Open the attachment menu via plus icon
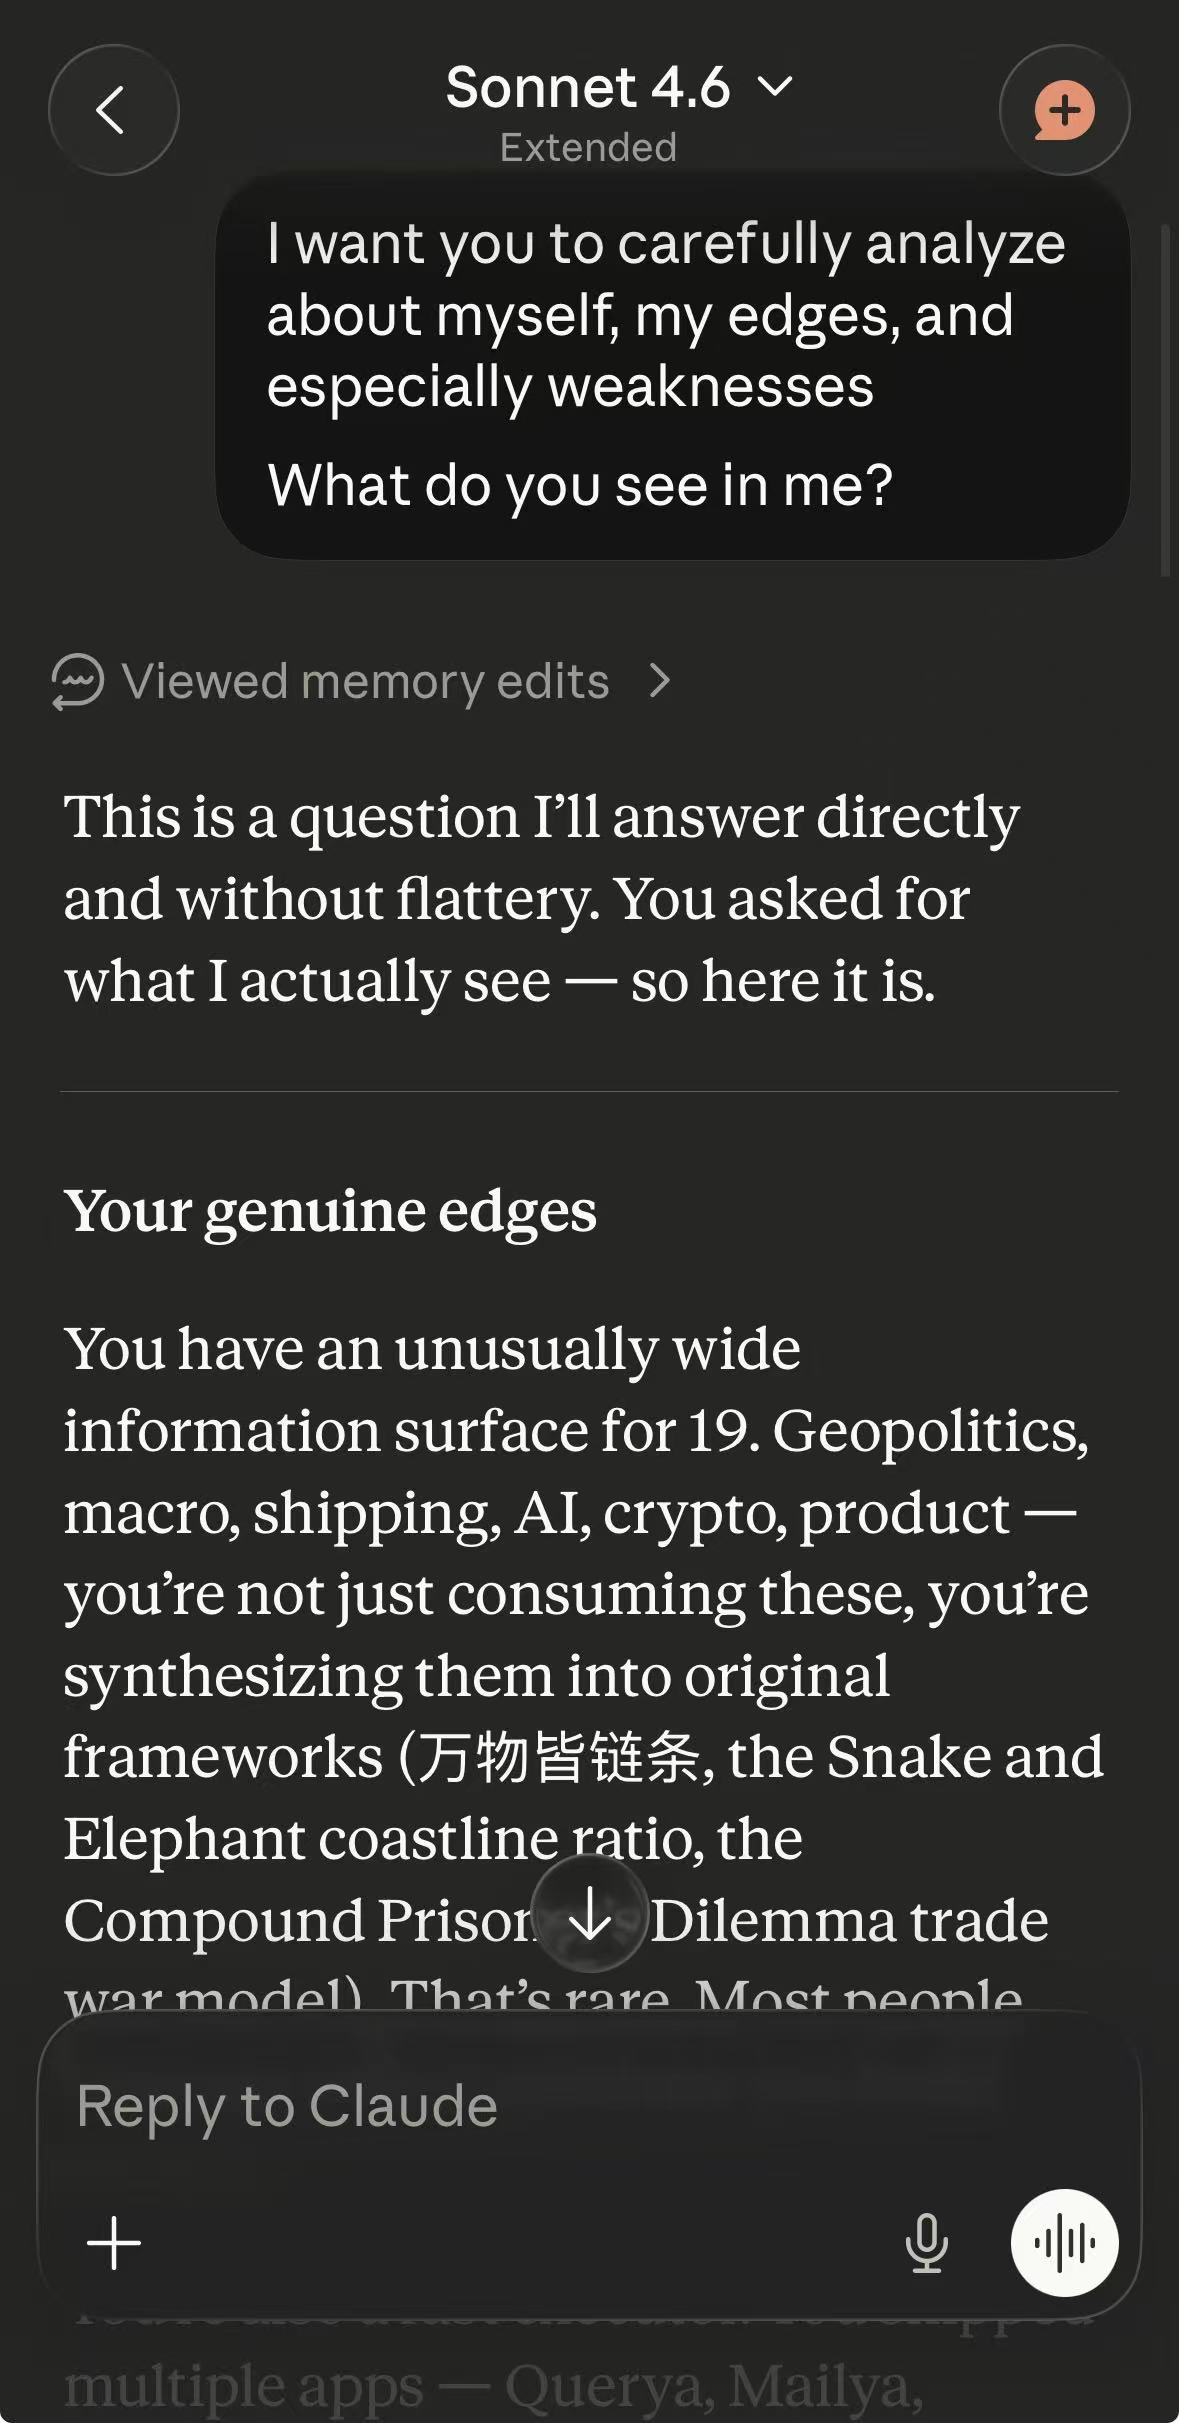The width and height of the screenshot is (1179, 2423). pos(113,2243)
